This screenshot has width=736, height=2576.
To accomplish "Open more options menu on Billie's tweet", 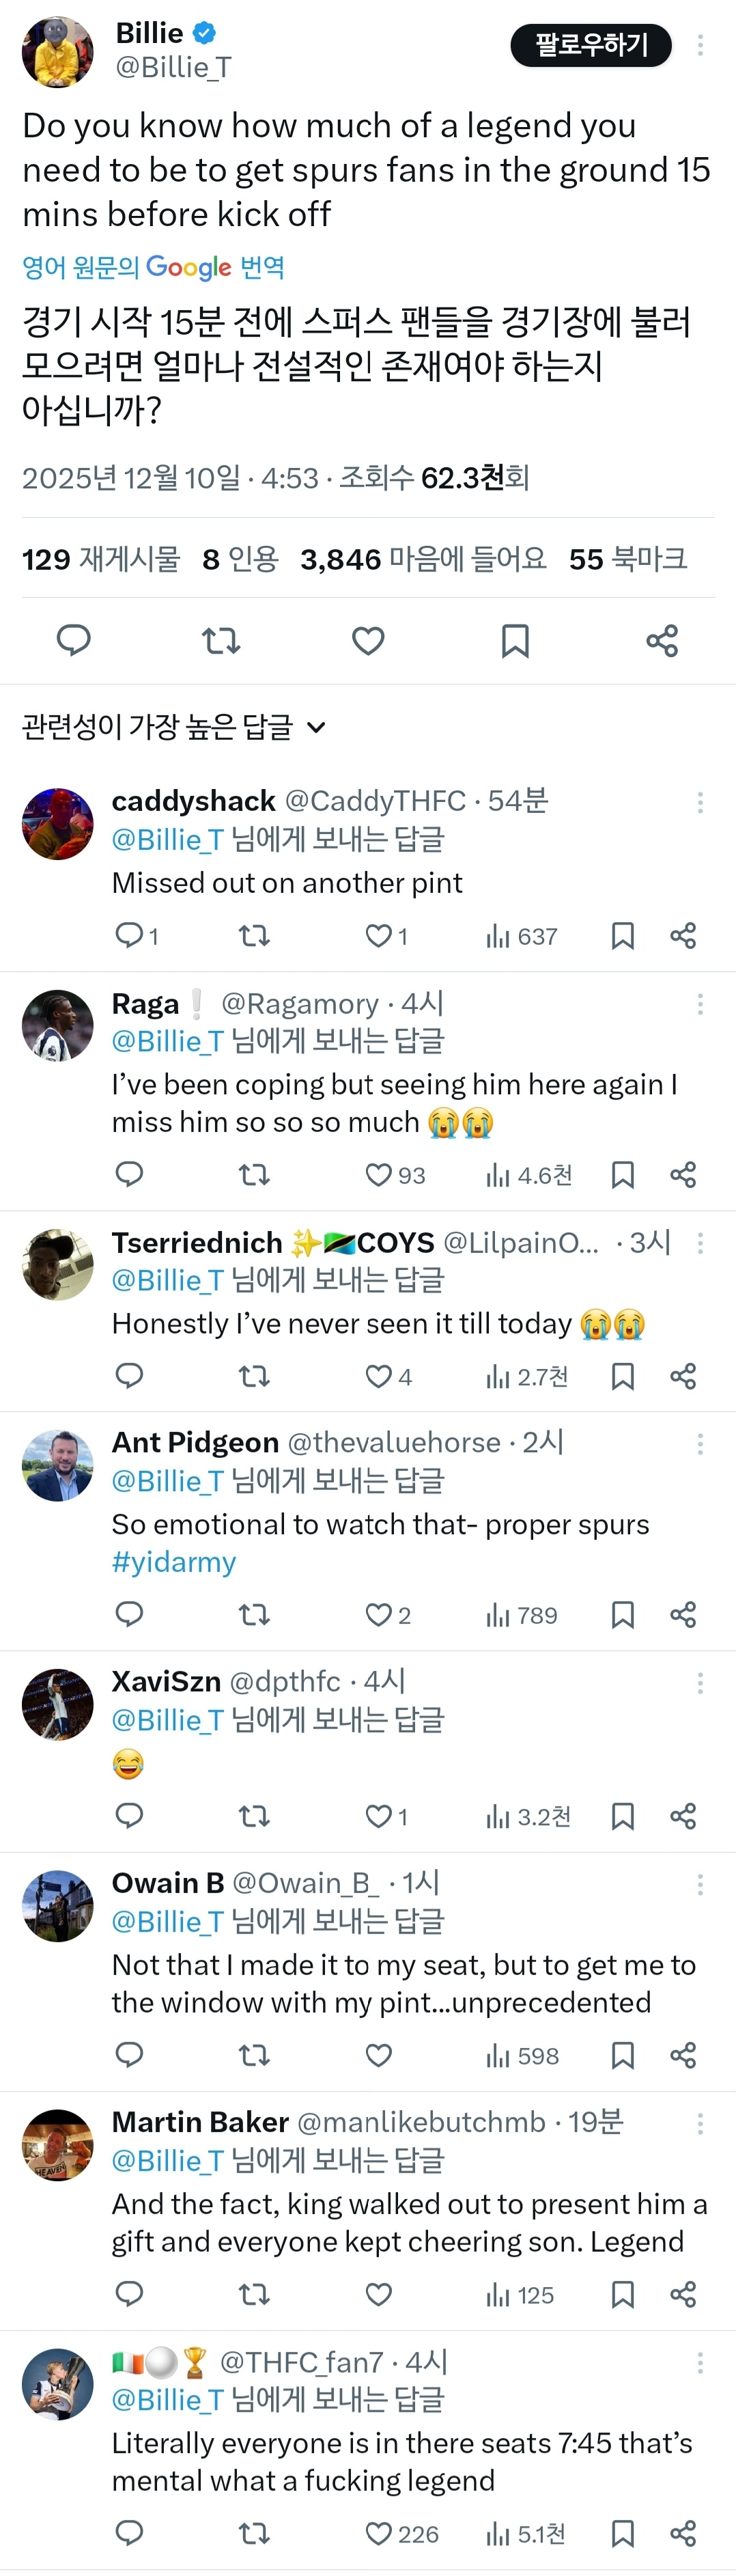I will [x=700, y=45].
